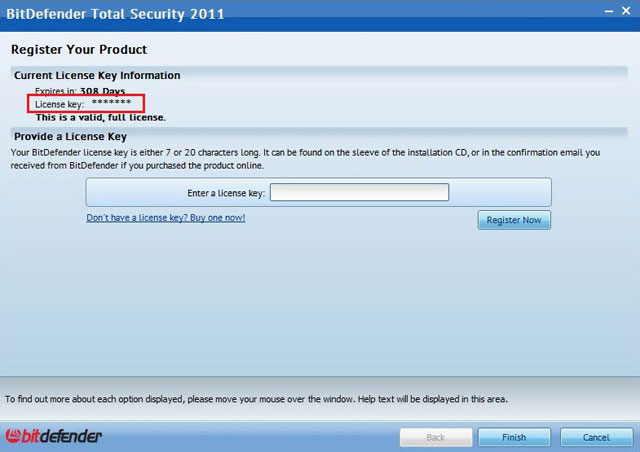Click the BitDefender Total Security 2011 title
Viewport: 640px width, 452px height.
tap(115, 14)
